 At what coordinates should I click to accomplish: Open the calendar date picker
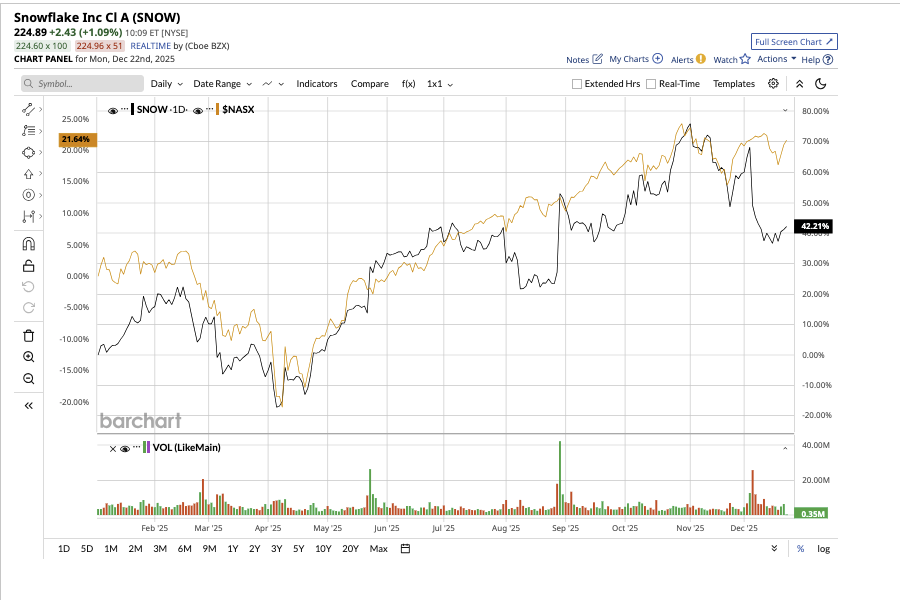403,548
